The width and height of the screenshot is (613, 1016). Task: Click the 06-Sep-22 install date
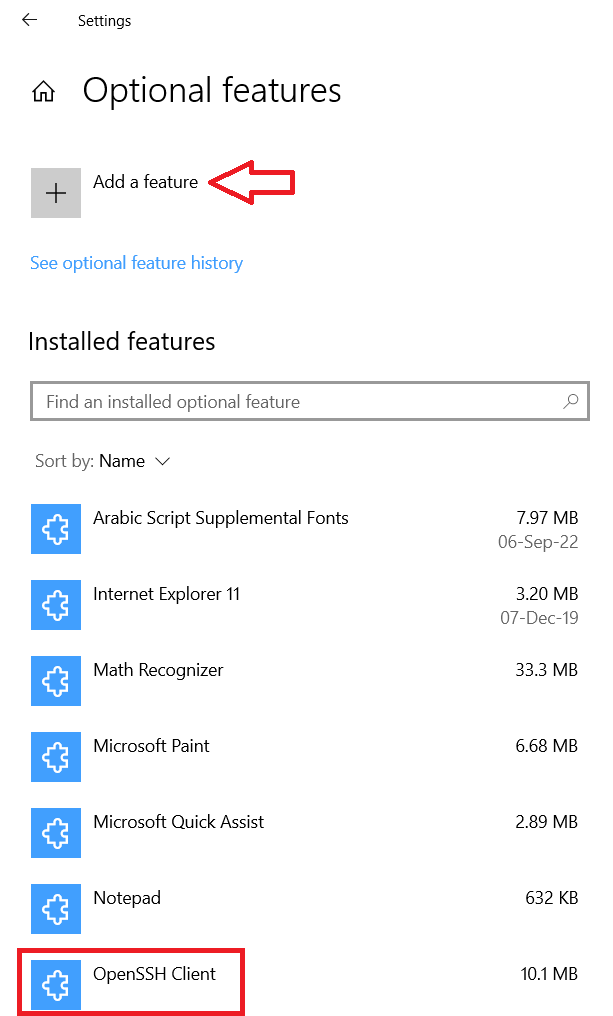click(x=538, y=542)
